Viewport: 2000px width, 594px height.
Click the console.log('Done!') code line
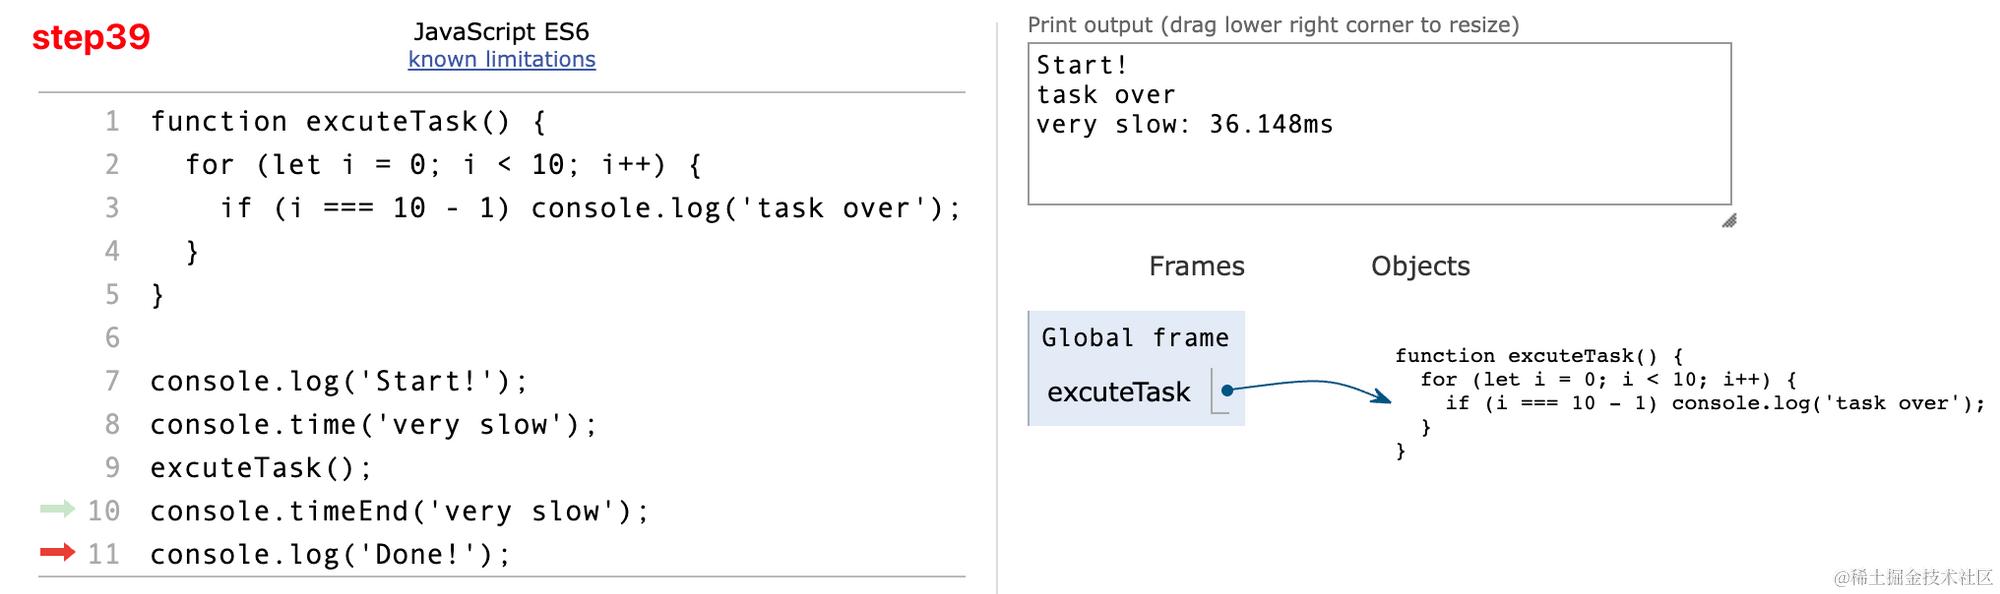(x=330, y=555)
